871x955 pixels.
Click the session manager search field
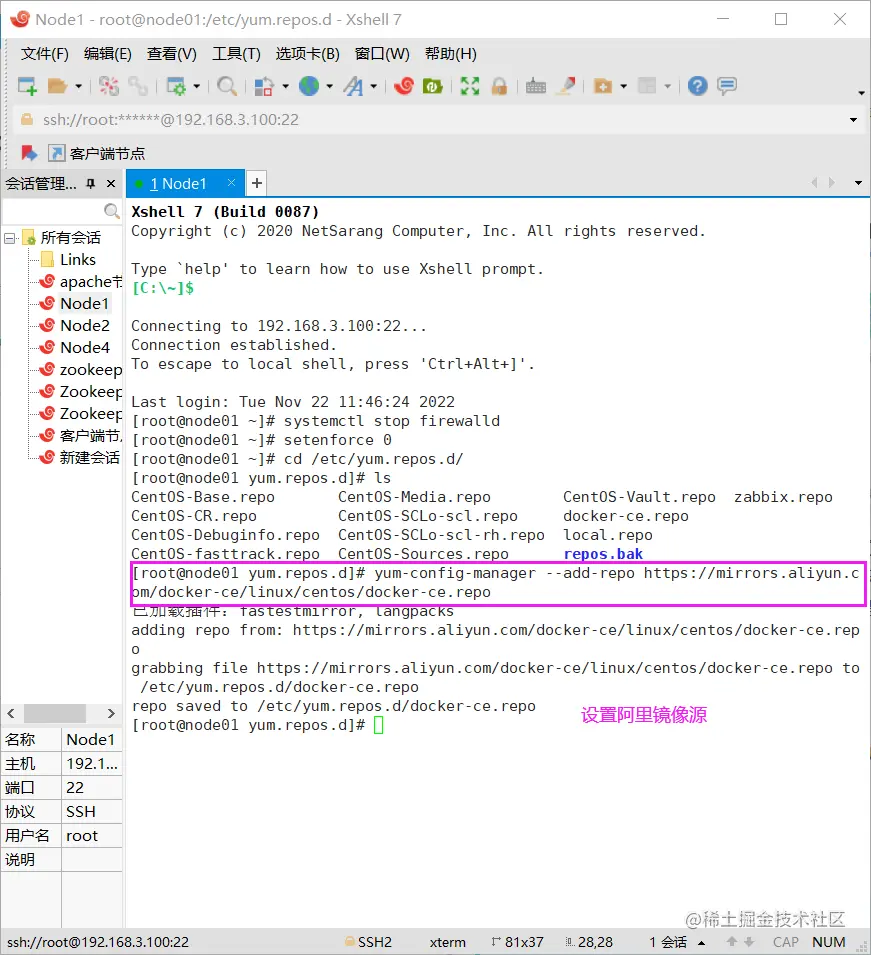click(61, 211)
